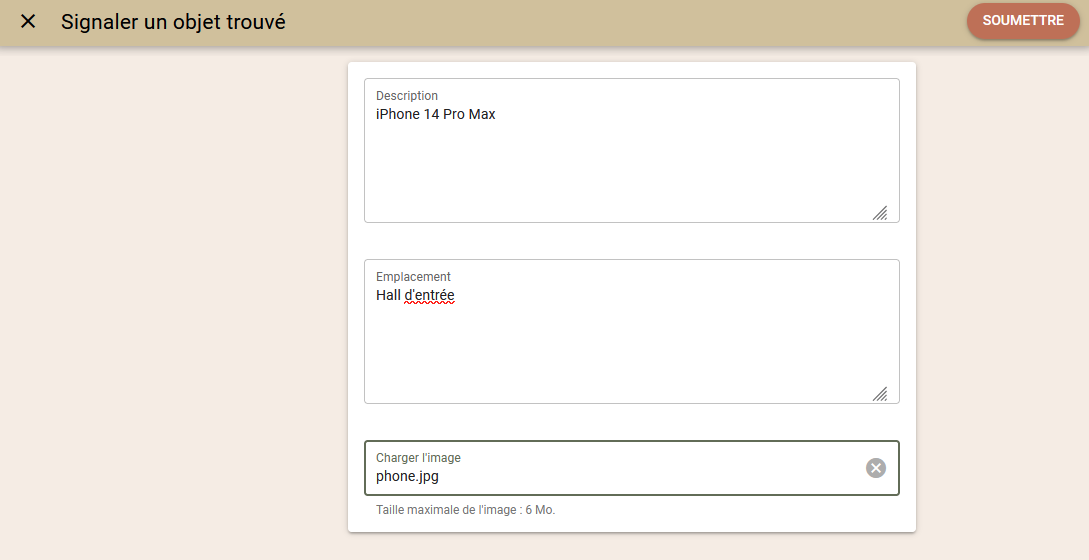Click the "Charger l'image" field label
This screenshot has height=560, width=1089.
pos(418,458)
